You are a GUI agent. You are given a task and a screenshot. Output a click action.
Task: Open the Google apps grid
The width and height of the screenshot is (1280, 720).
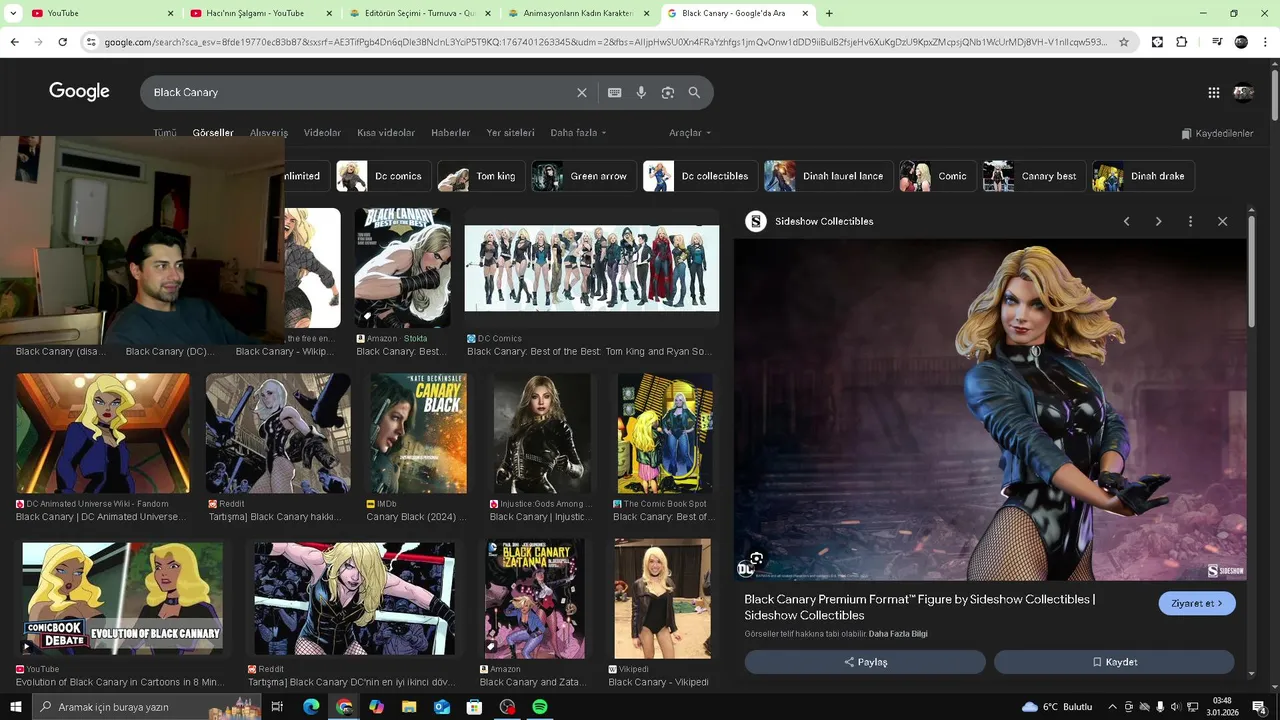click(x=1214, y=92)
